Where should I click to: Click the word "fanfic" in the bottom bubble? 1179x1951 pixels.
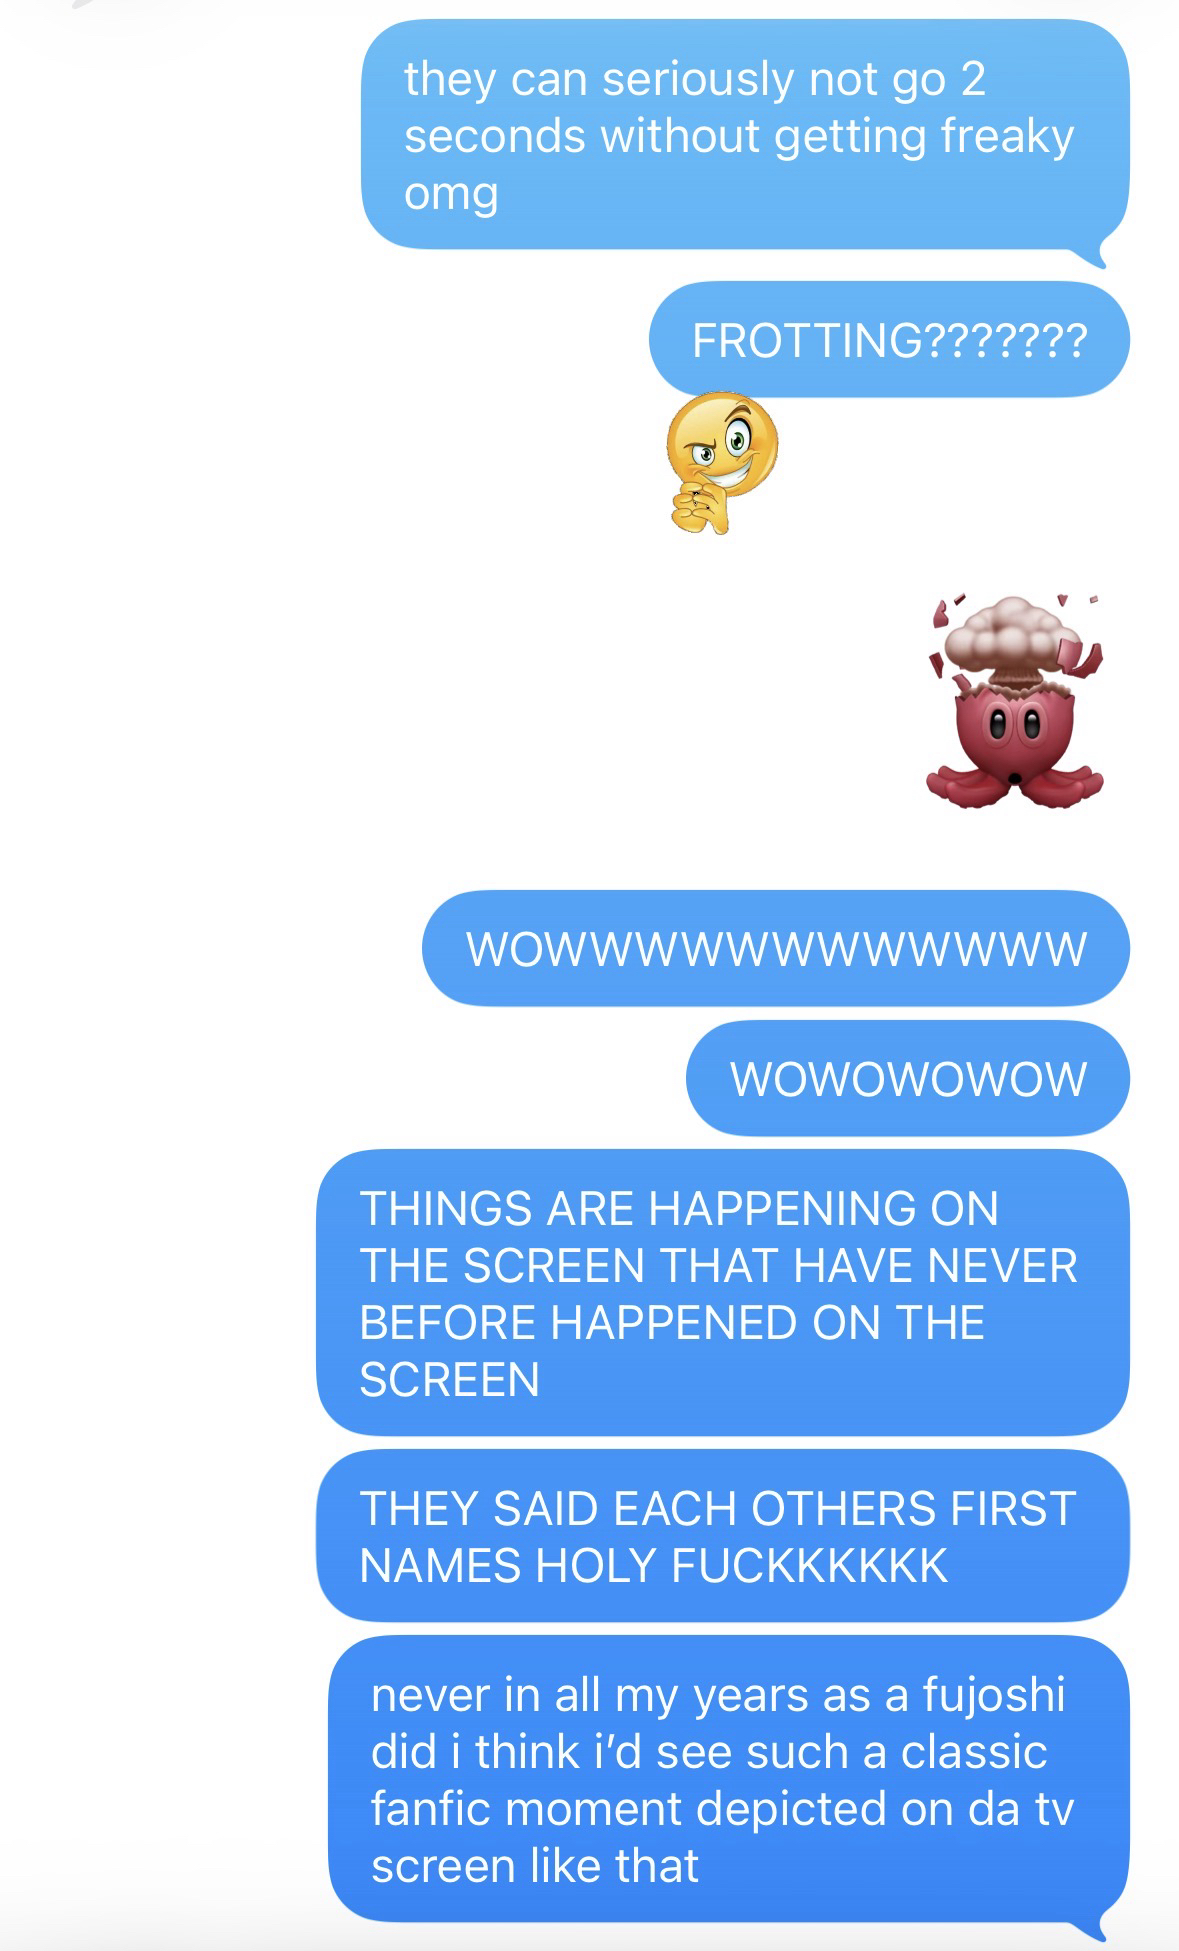point(432,1808)
